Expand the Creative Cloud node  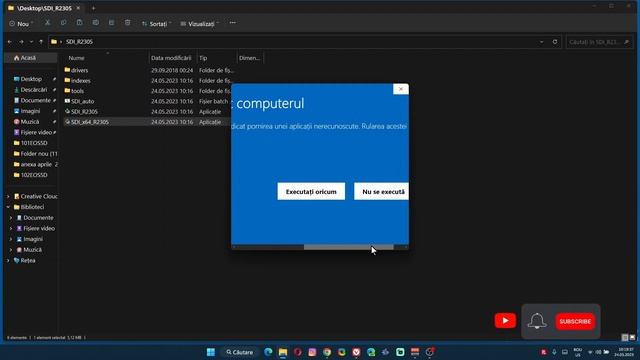(8, 196)
